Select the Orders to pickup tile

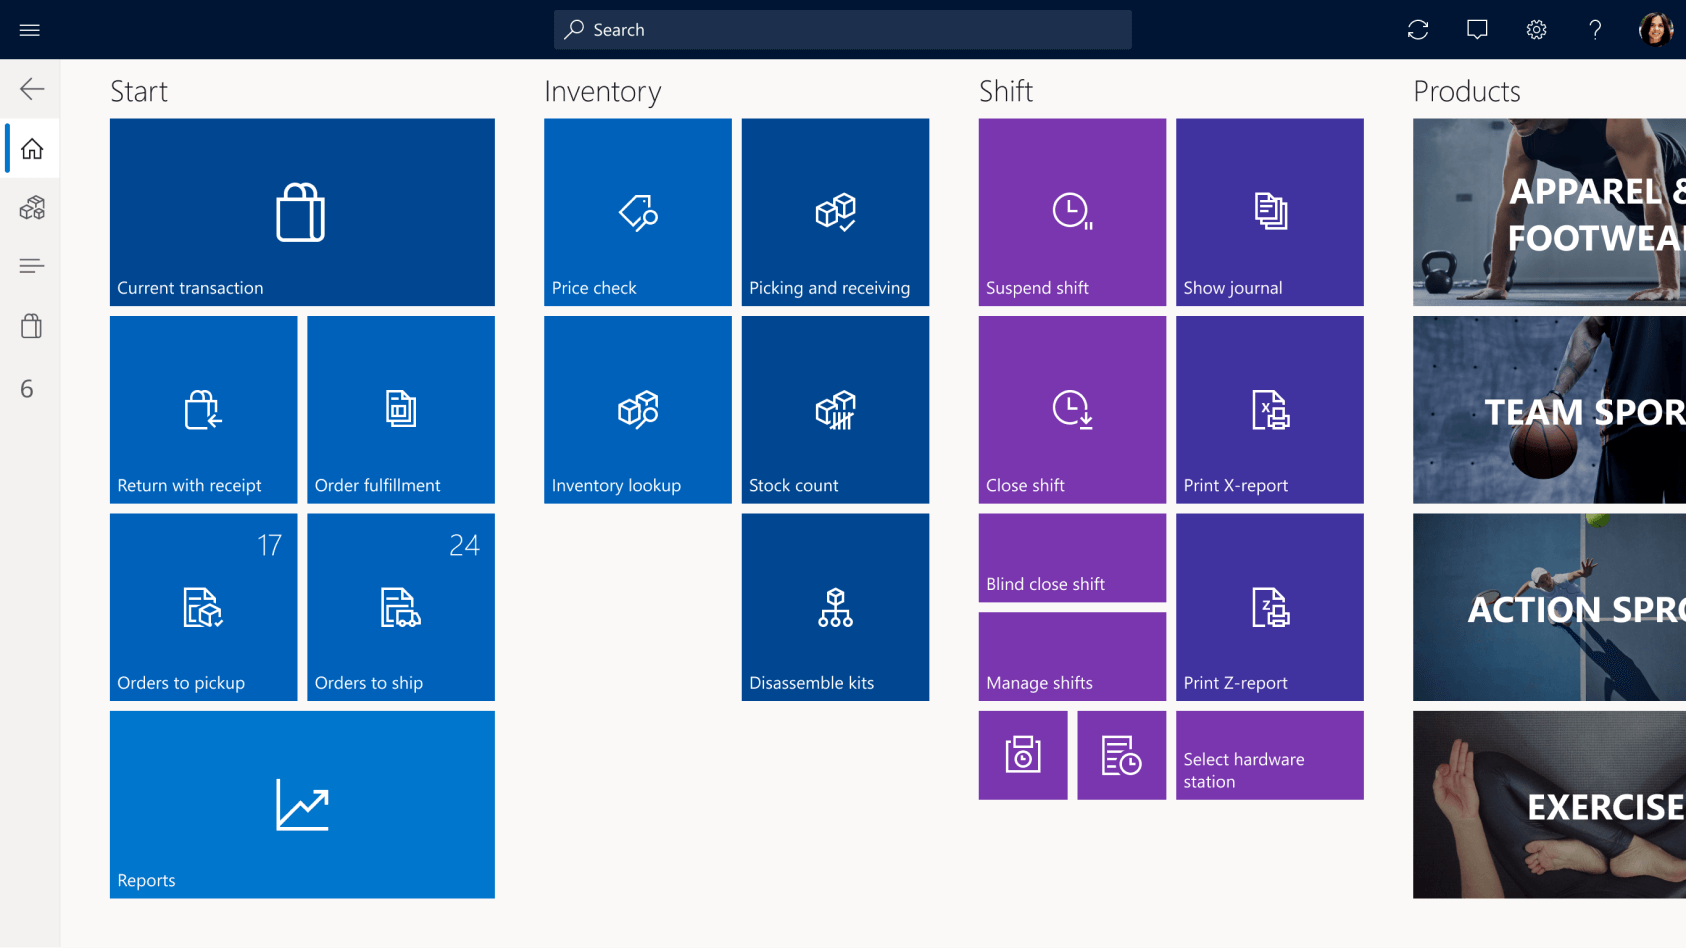coord(203,607)
